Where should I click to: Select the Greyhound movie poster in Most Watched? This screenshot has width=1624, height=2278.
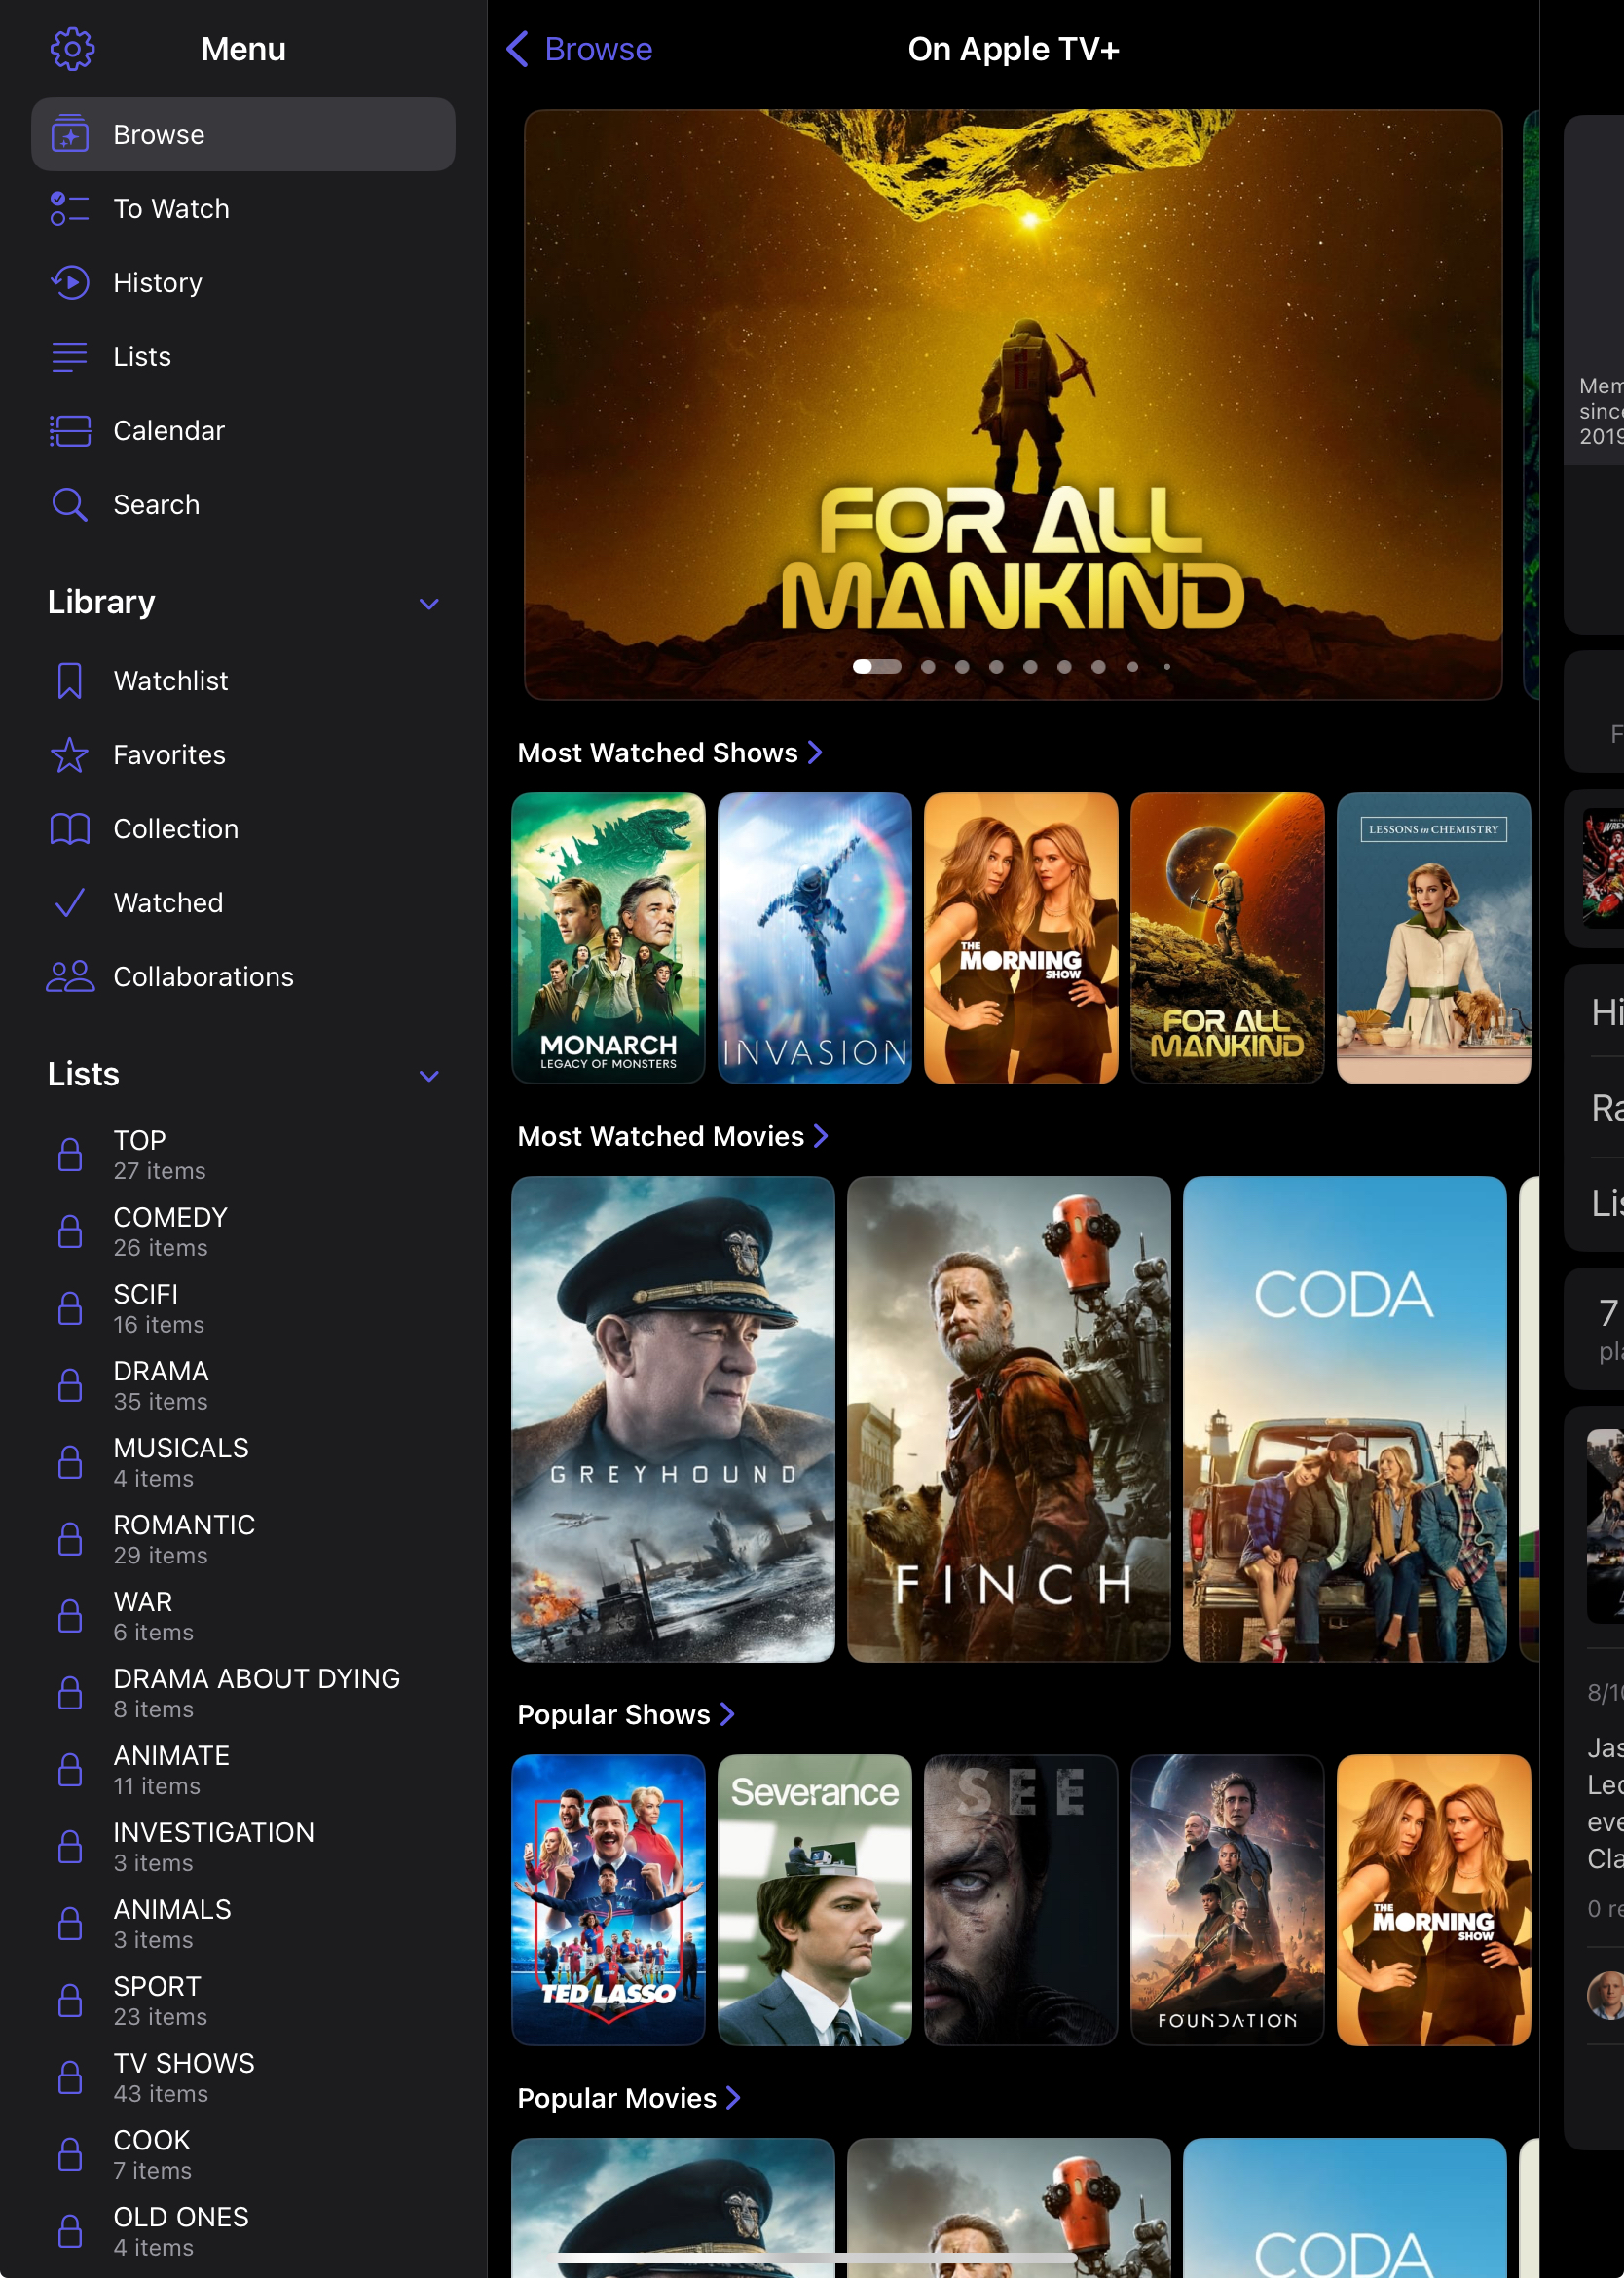tap(673, 1418)
